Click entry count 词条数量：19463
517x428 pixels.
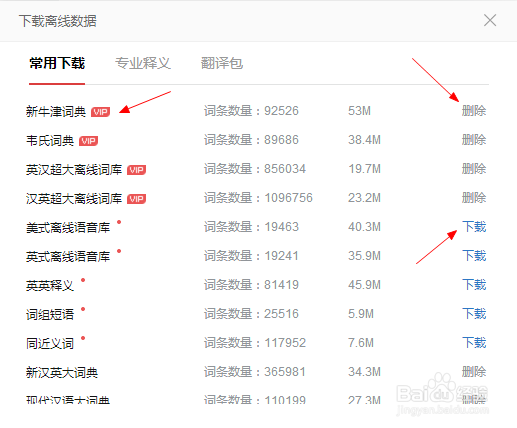click(x=251, y=227)
